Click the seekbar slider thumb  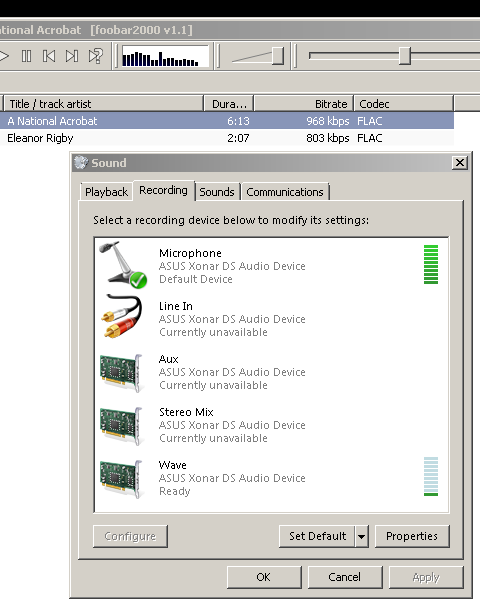[405, 56]
